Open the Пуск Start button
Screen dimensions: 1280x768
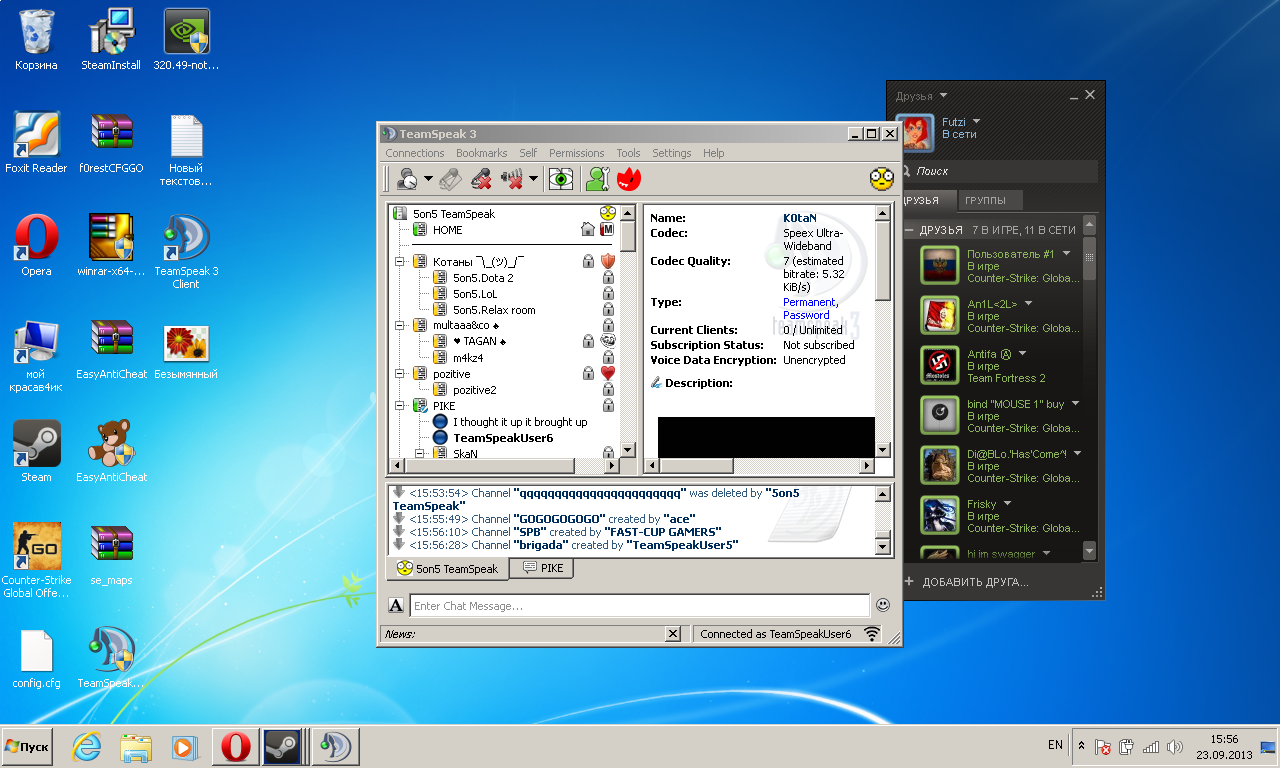click(x=27, y=747)
